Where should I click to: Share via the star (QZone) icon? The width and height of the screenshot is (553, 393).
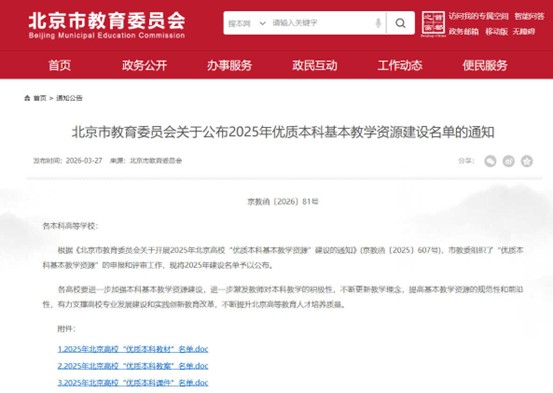tap(527, 161)
